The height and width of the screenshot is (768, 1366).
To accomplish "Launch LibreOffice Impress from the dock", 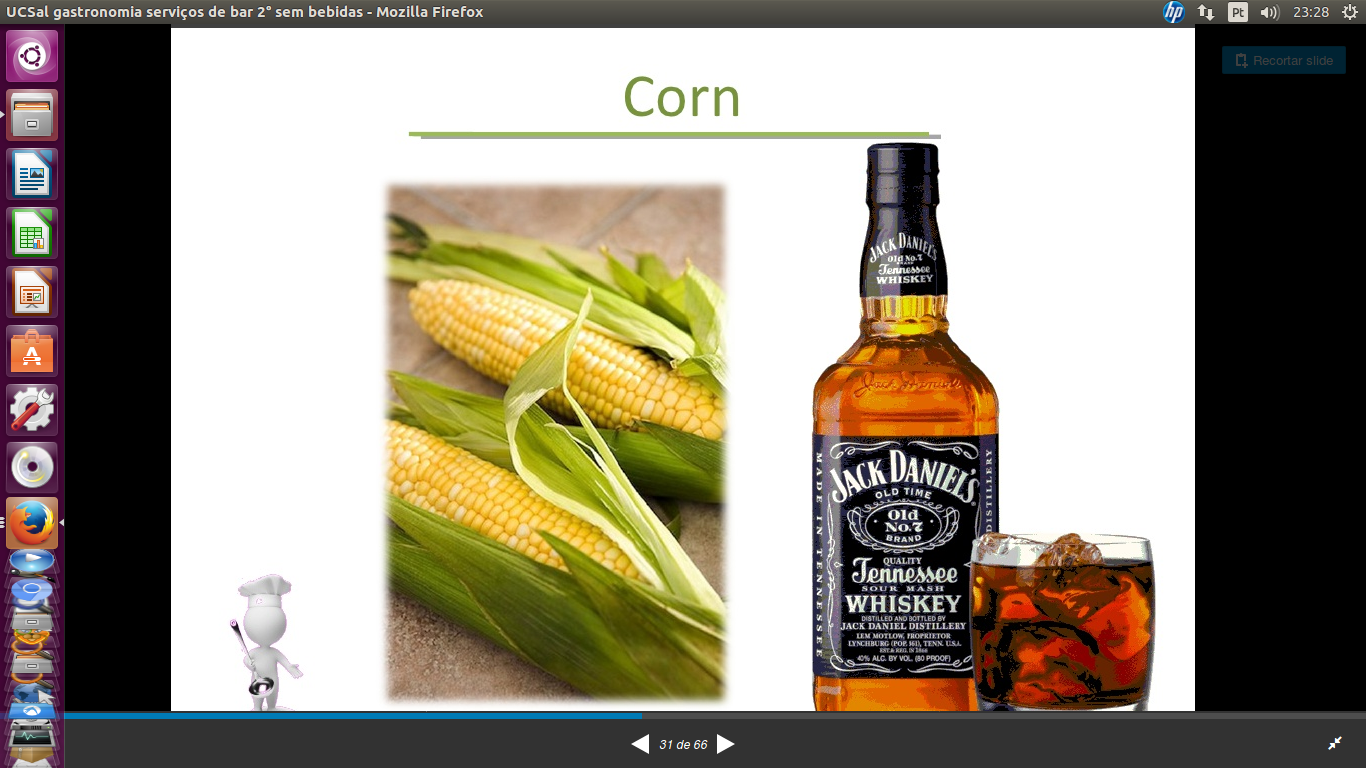I will pyautogui.click(x=32, y=292).
